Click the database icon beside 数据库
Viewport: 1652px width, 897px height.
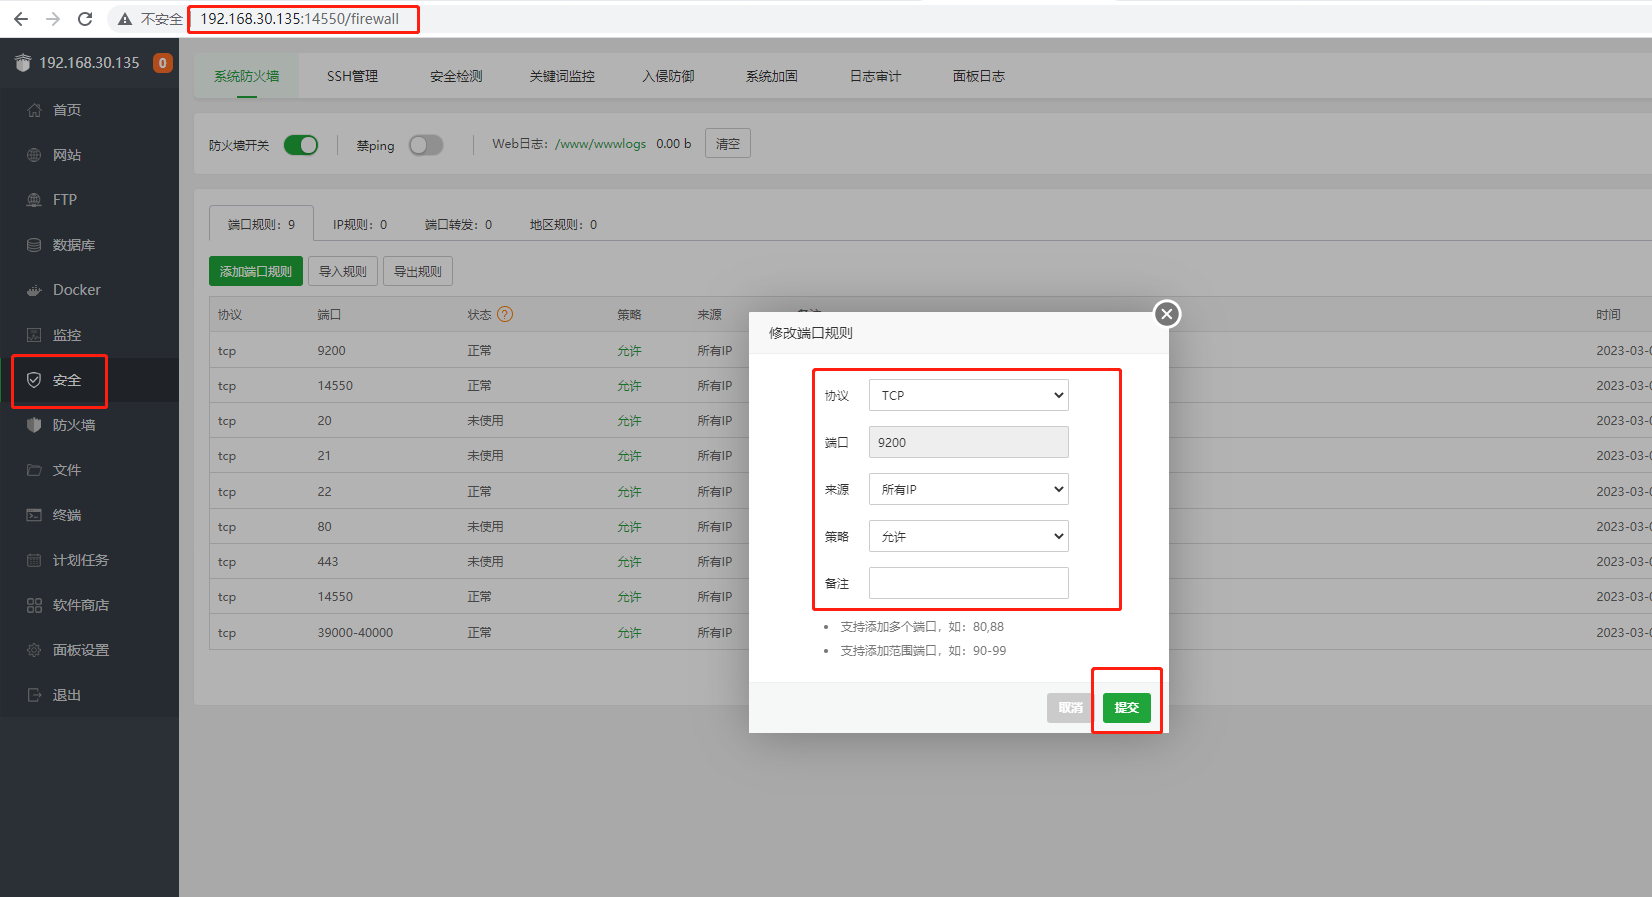point(34,245)
